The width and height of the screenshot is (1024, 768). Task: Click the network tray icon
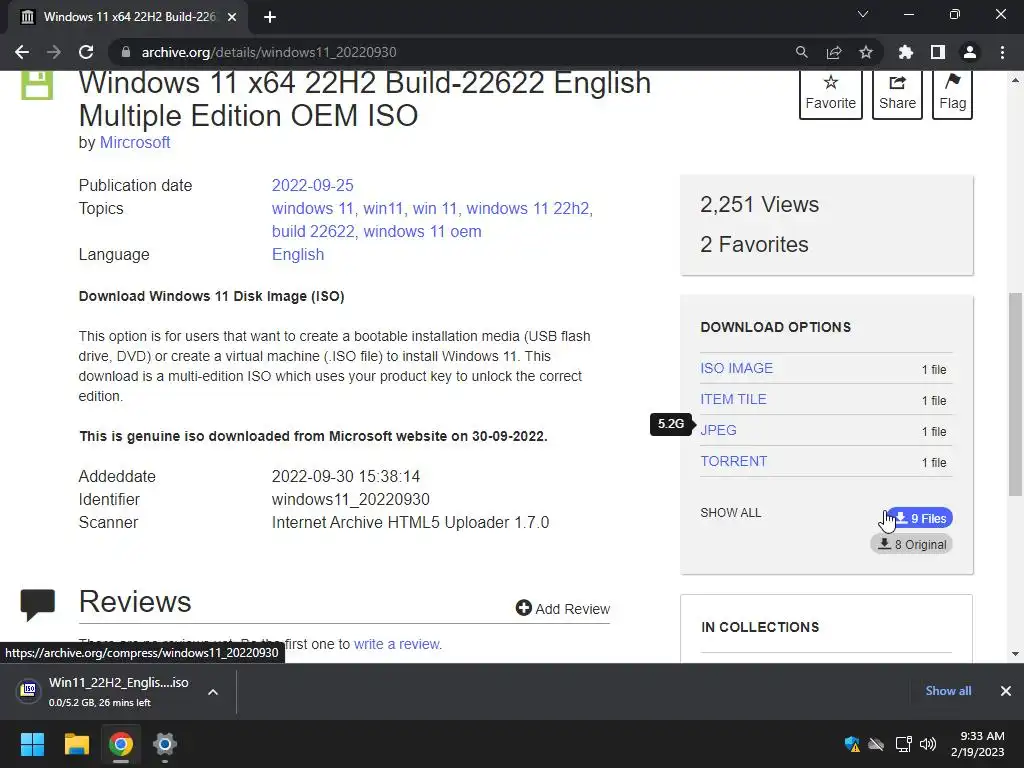point(903,744)
